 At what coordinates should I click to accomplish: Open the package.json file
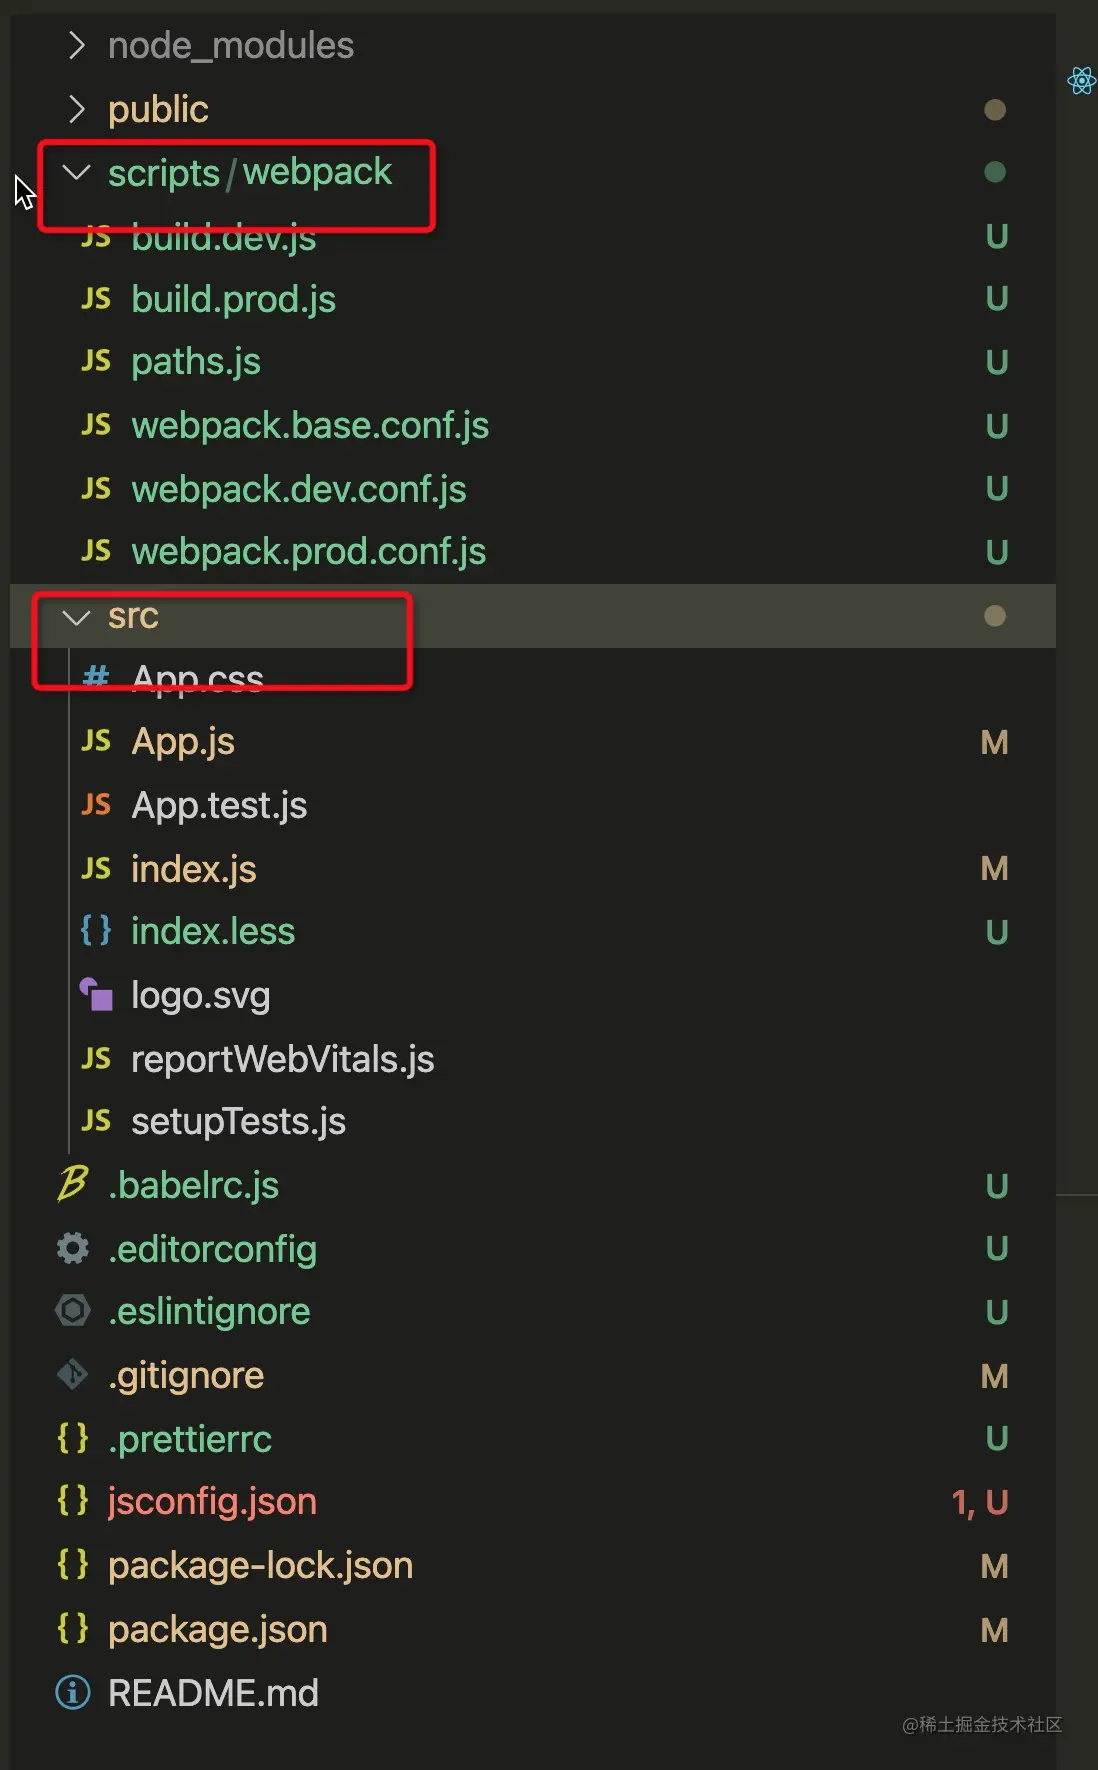[218, 1630]
